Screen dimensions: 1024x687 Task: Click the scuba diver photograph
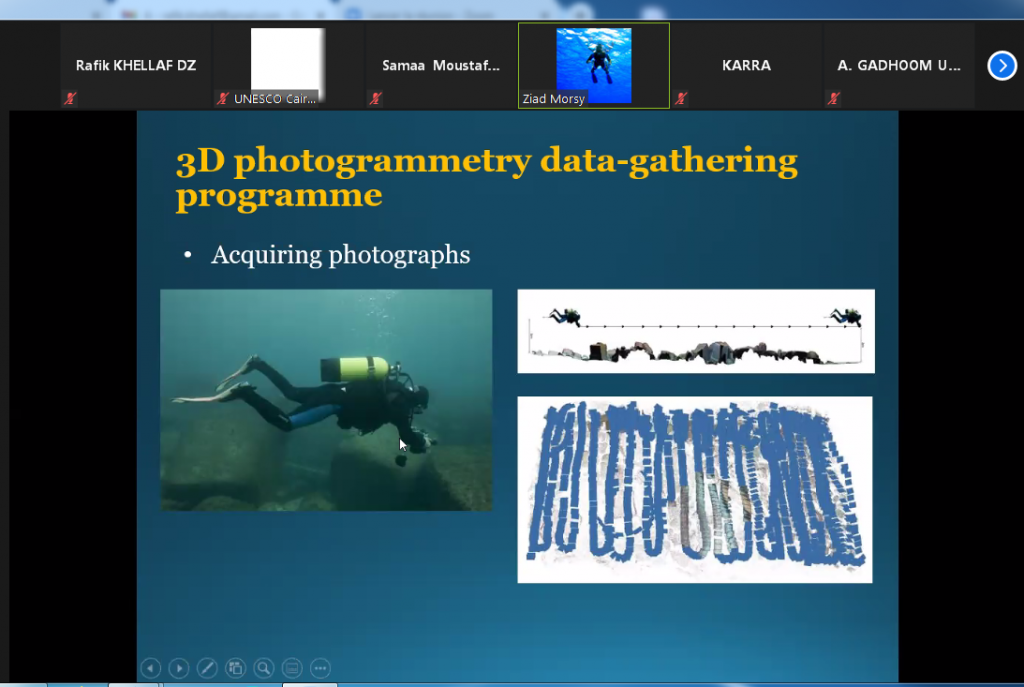pos(326,400)
